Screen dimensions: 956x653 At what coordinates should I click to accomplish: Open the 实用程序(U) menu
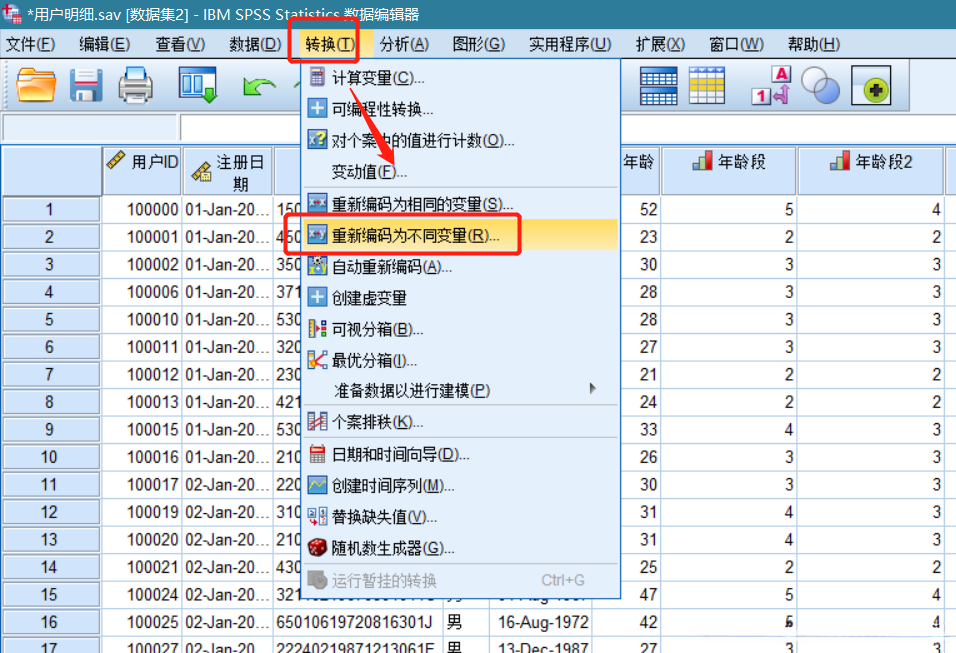click(570, 45)
